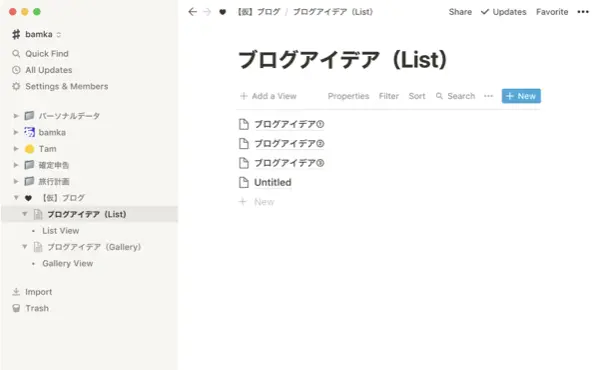This screenshot has width=600, height=370.
Task: Click the back arrow in top bar
Action: click(192, 12)
